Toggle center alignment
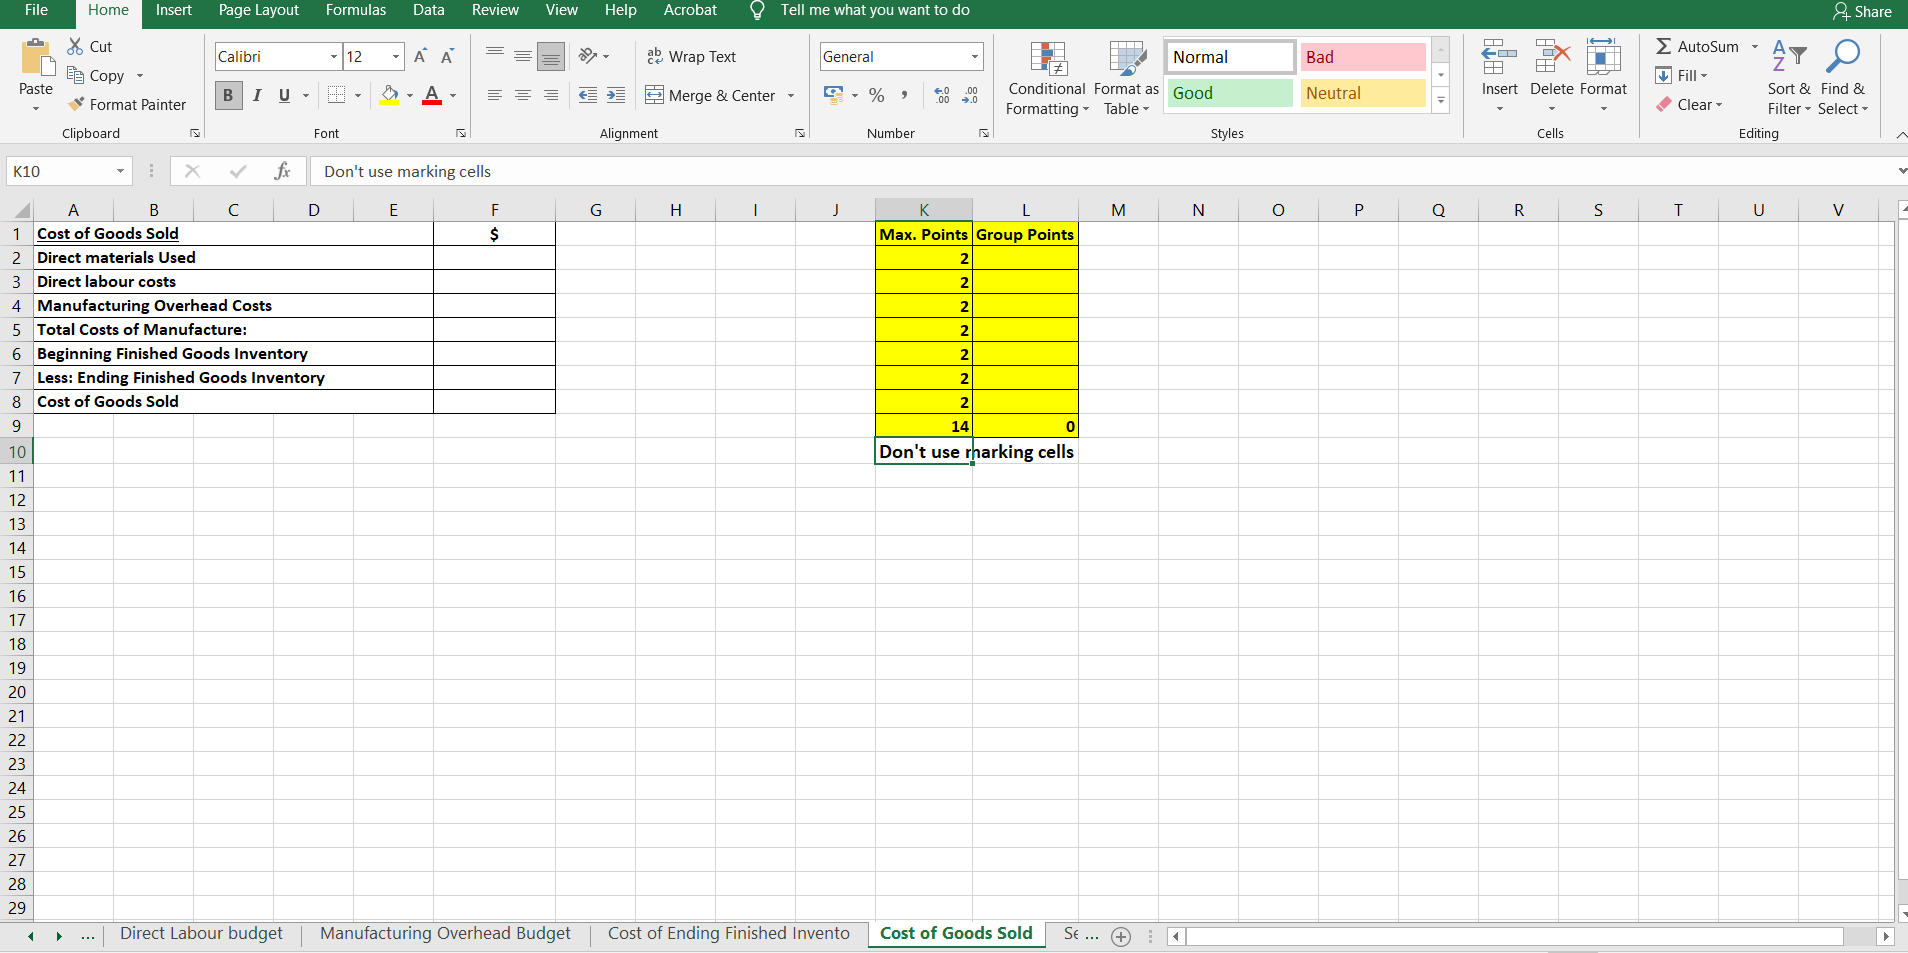The image size is (1908, 953). click(522, 95)
